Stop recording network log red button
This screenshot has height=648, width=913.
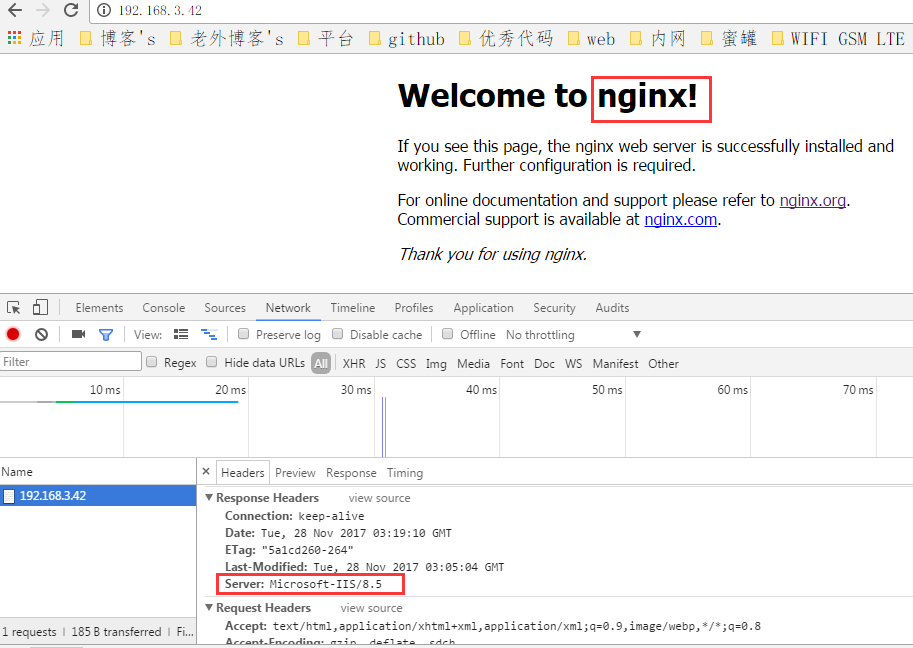click(x=13, y=334)
